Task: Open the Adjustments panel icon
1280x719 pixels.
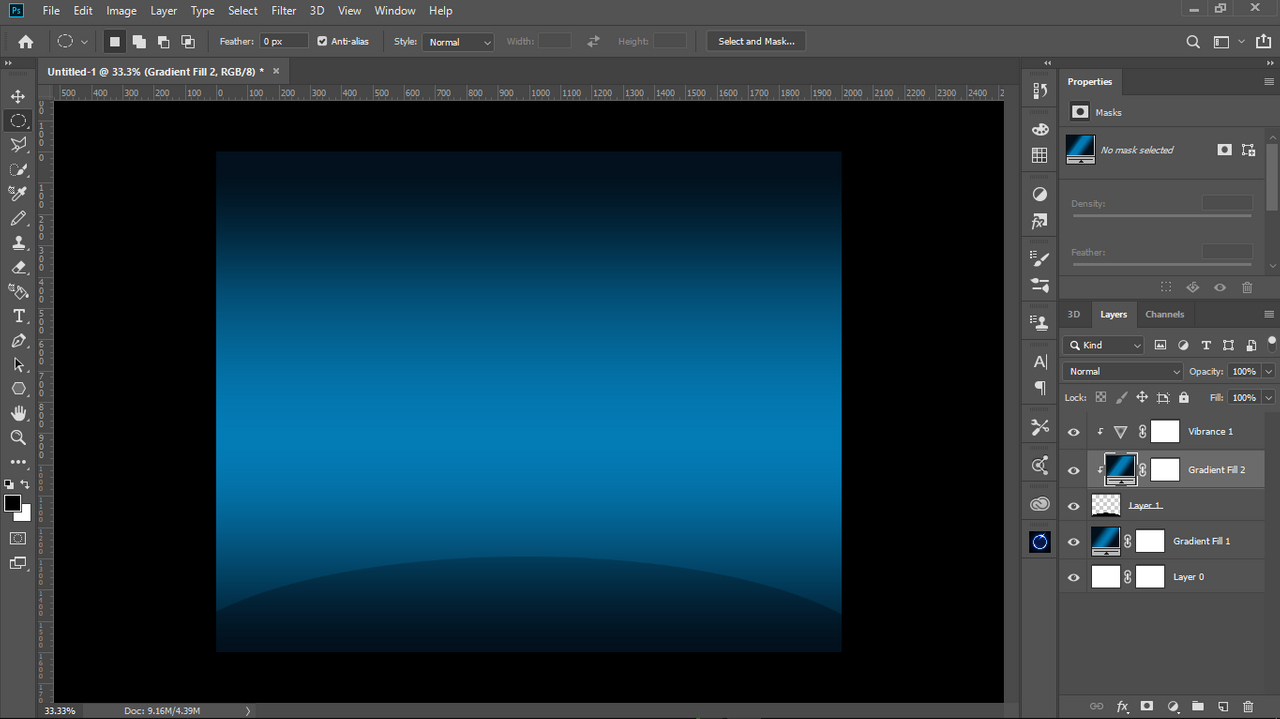Action: [1040, 194]
